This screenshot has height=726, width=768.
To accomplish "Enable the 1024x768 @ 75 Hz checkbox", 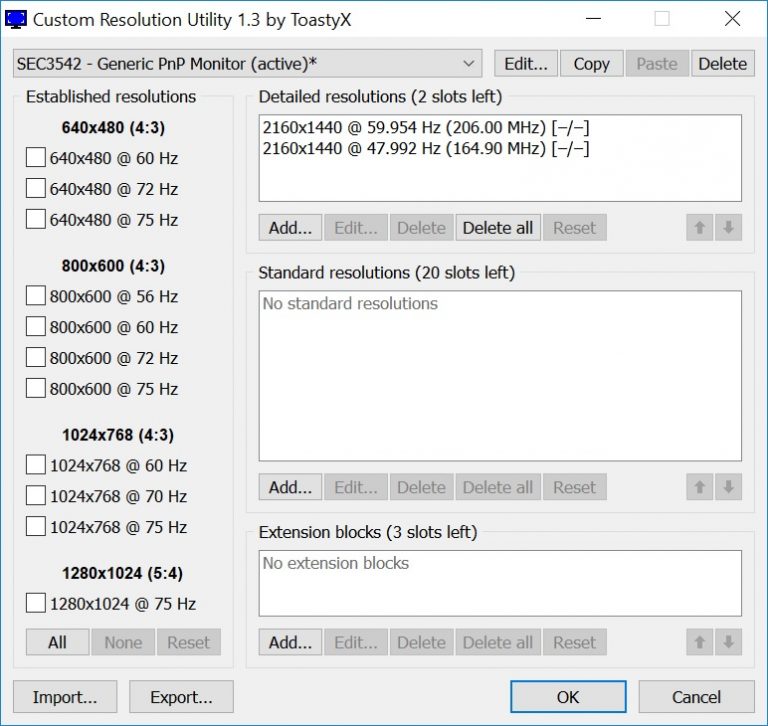I will pyautogui.click(x=36, y=527).
